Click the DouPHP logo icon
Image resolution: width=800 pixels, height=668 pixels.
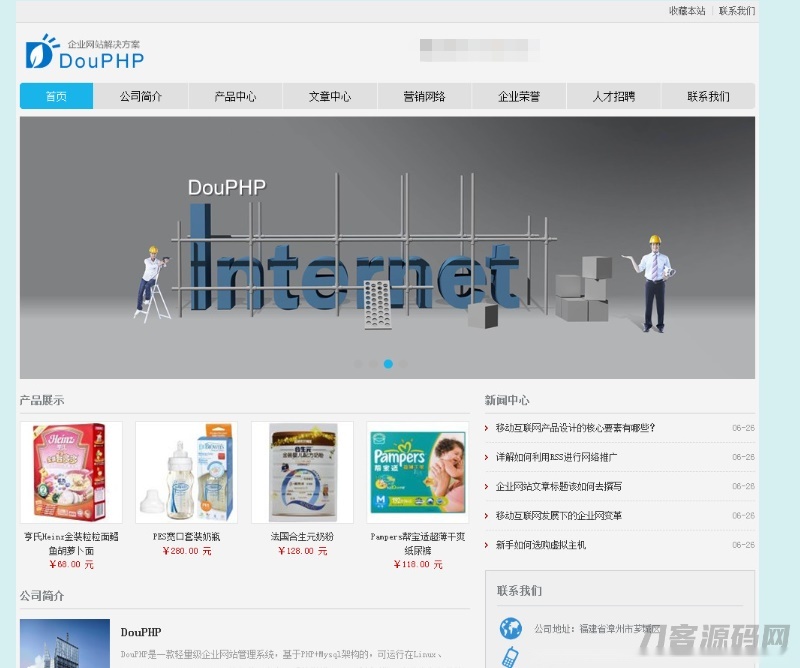tap(39, 52)
